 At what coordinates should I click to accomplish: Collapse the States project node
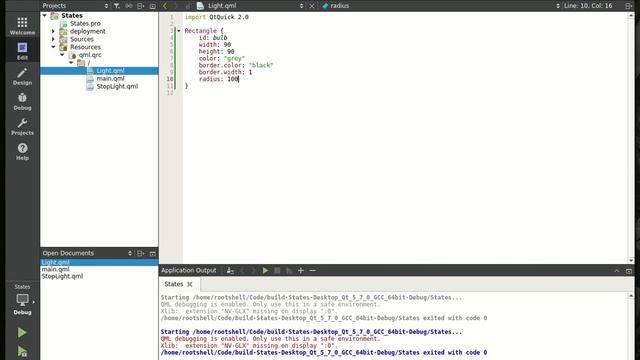point(44,16)
